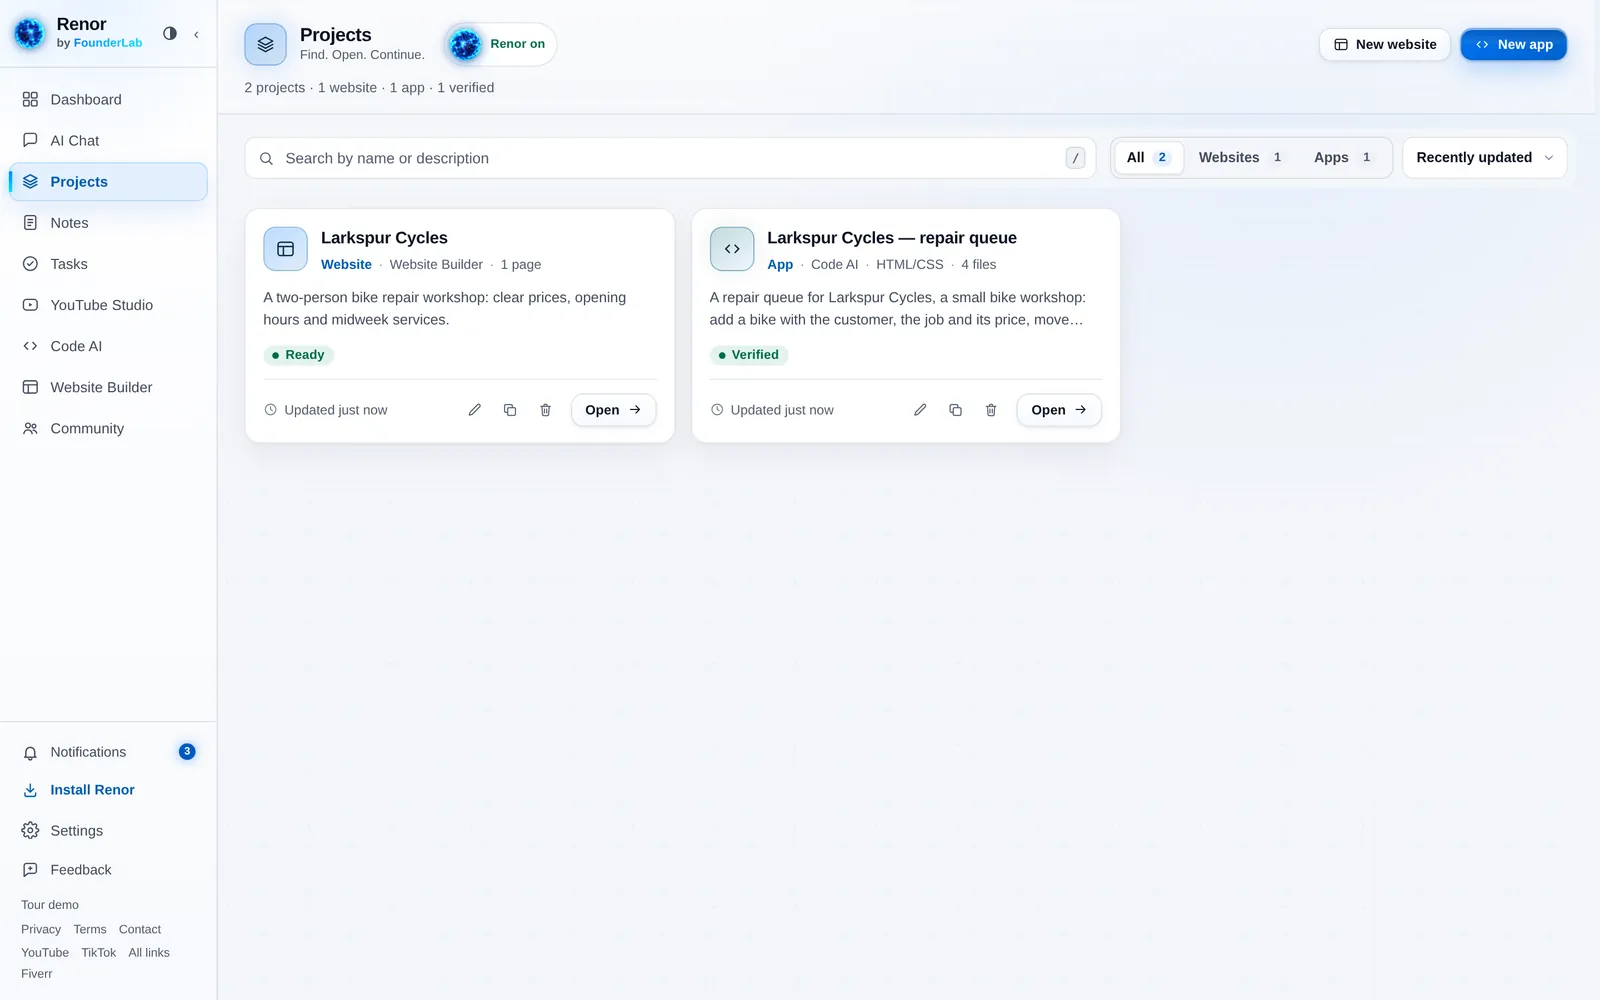Open the TikTok footer link
Image resolution: width=1600 pixels, height=1000 pixels.
click(99, 953)
